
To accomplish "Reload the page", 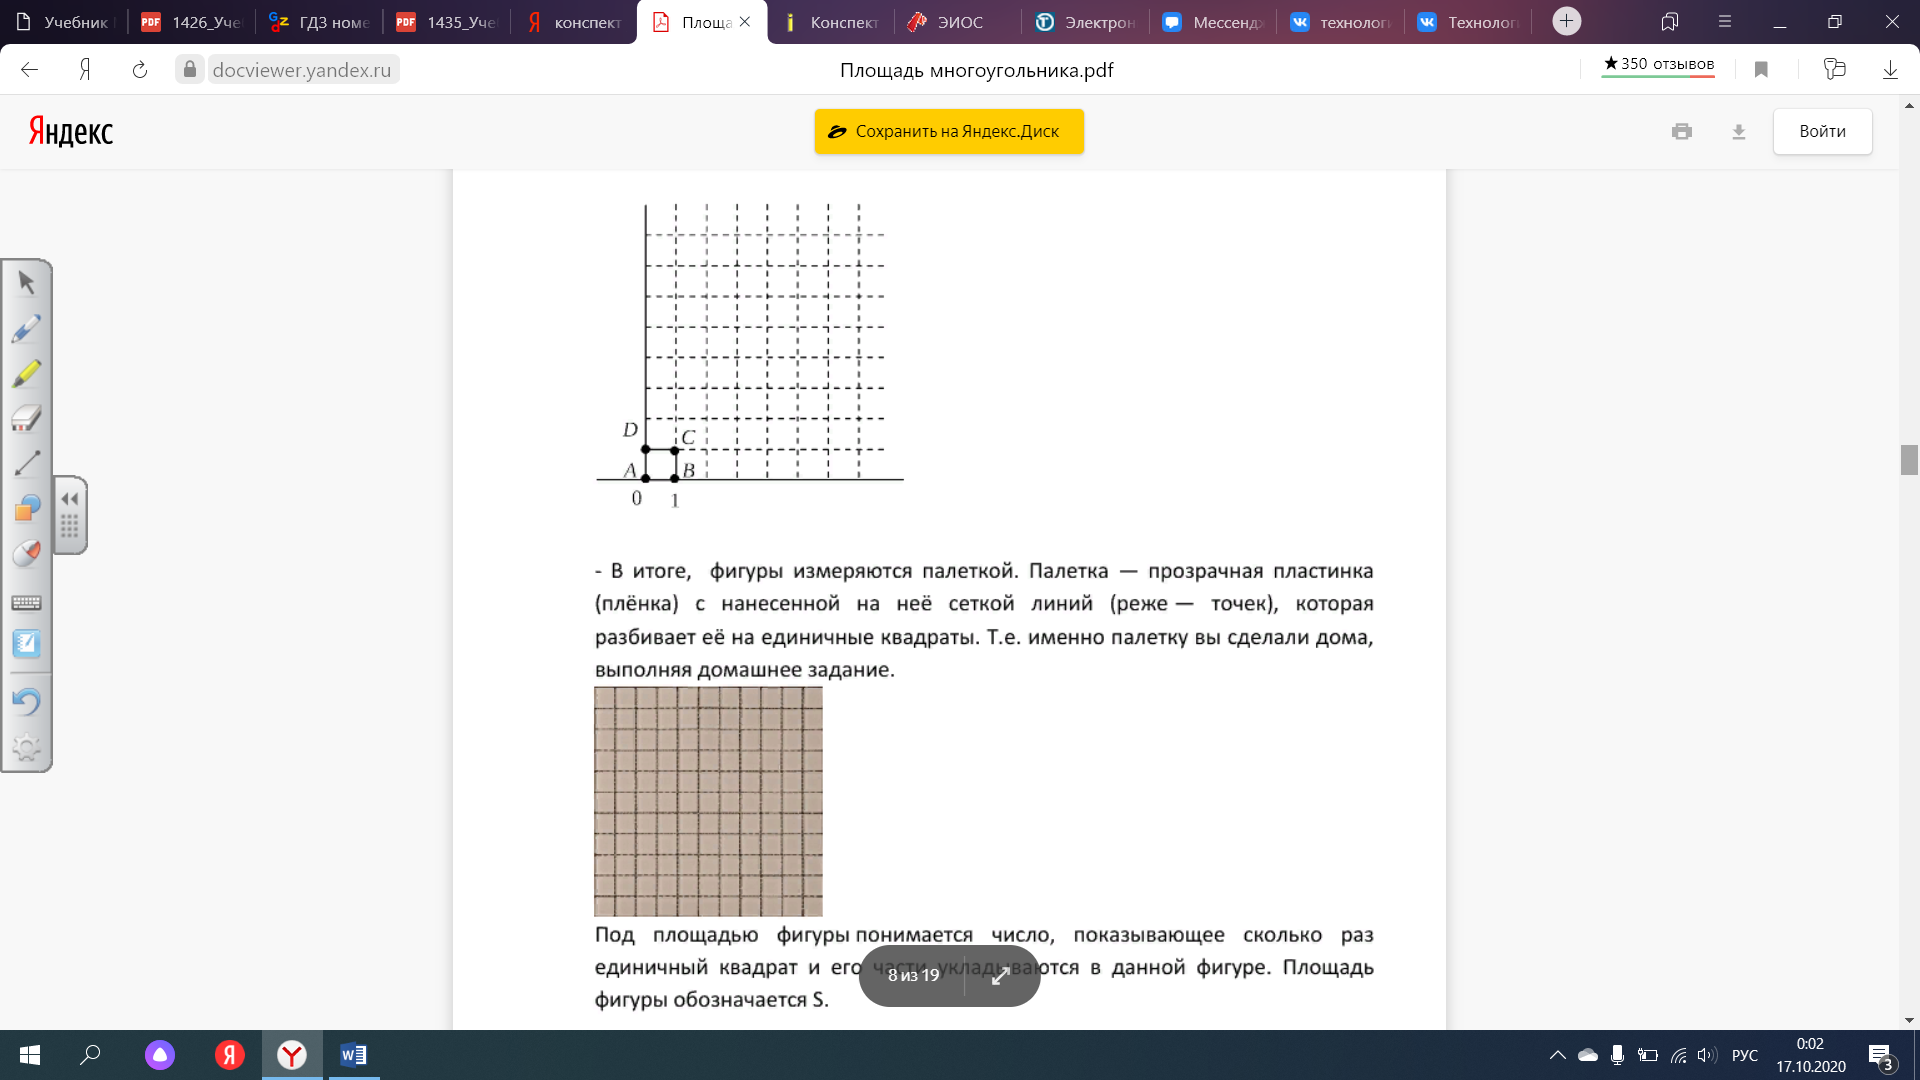I will [x=140, y=69].
